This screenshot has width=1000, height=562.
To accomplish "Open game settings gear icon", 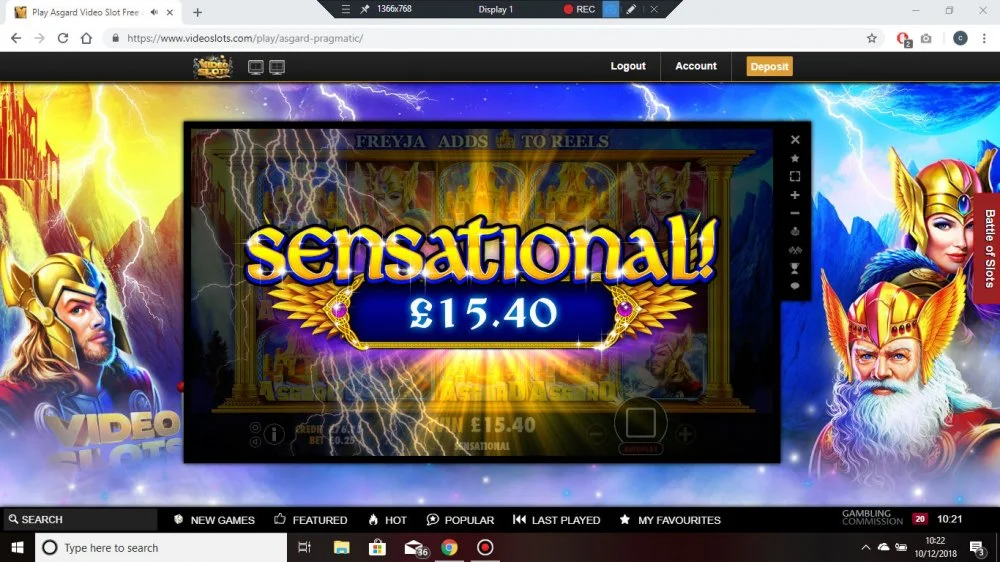I will tap(255, 427).
